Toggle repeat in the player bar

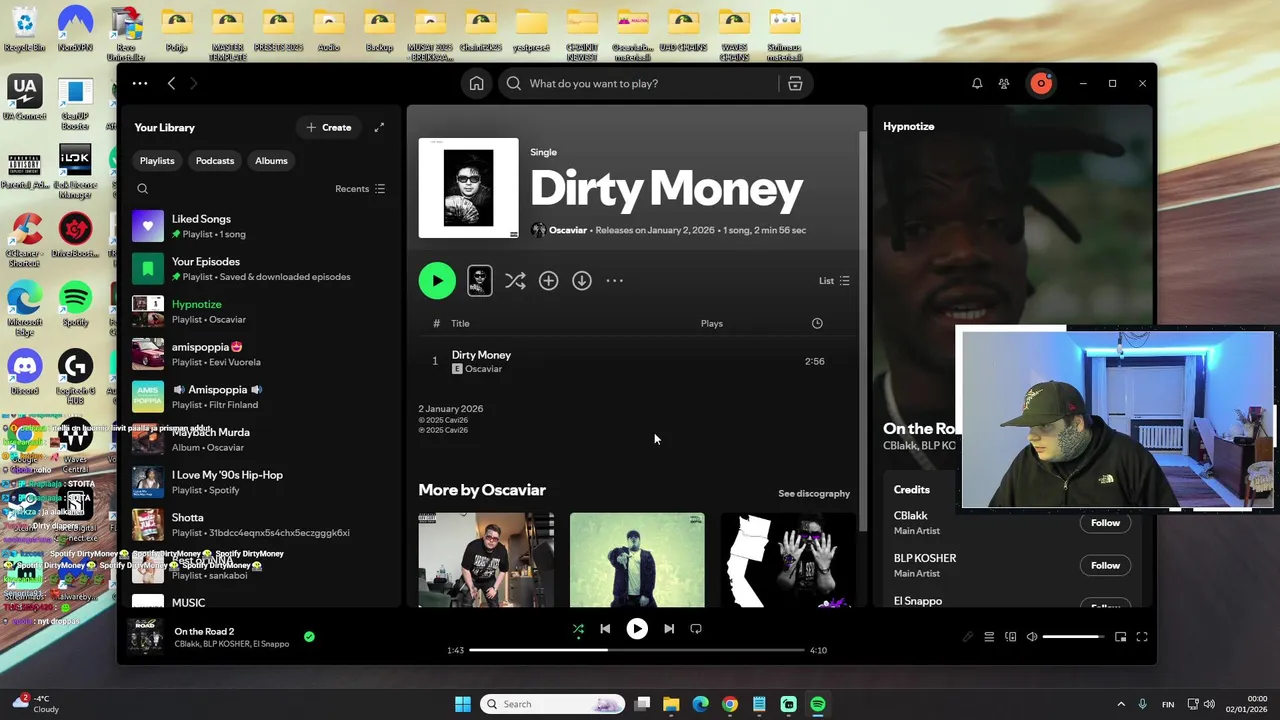pos(696,629)
